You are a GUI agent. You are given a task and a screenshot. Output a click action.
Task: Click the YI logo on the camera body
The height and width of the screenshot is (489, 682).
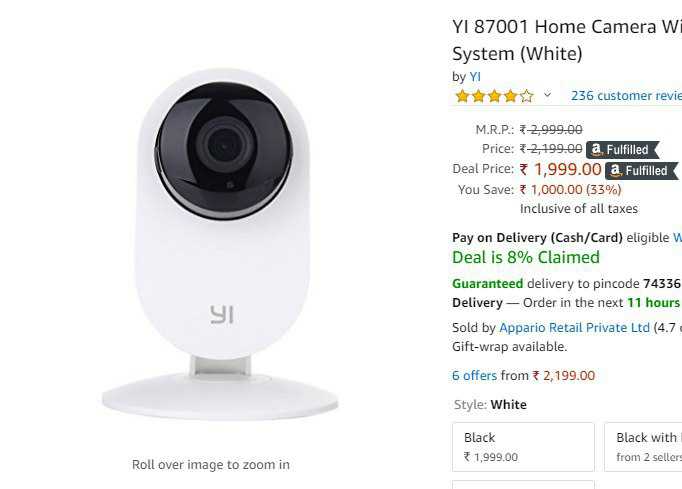222,315
